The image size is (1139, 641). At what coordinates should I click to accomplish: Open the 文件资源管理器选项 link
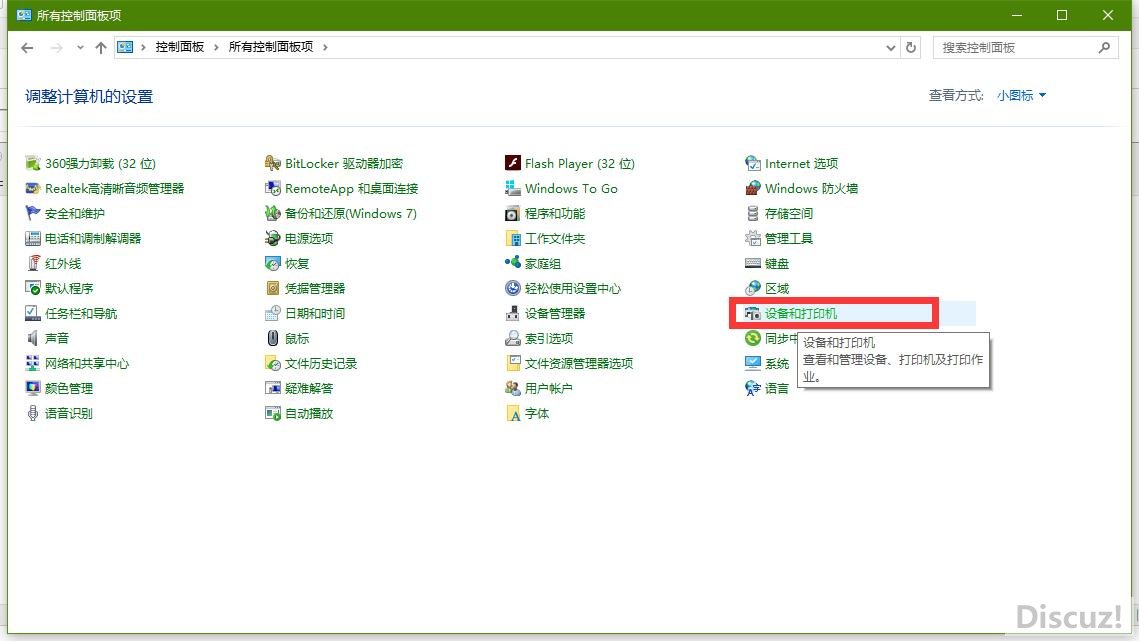pyautogui.click(x=579, y=363)
